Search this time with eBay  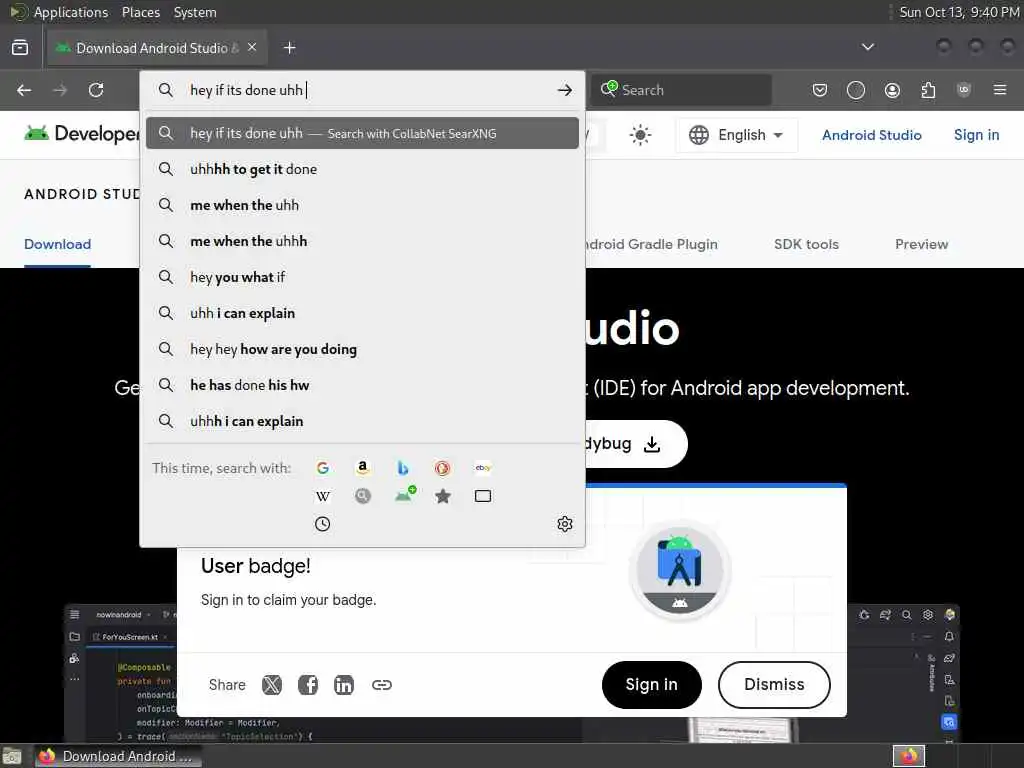483,468
